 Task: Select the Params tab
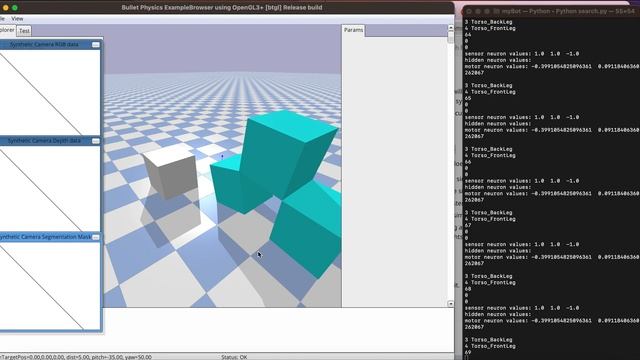(353, 30)
